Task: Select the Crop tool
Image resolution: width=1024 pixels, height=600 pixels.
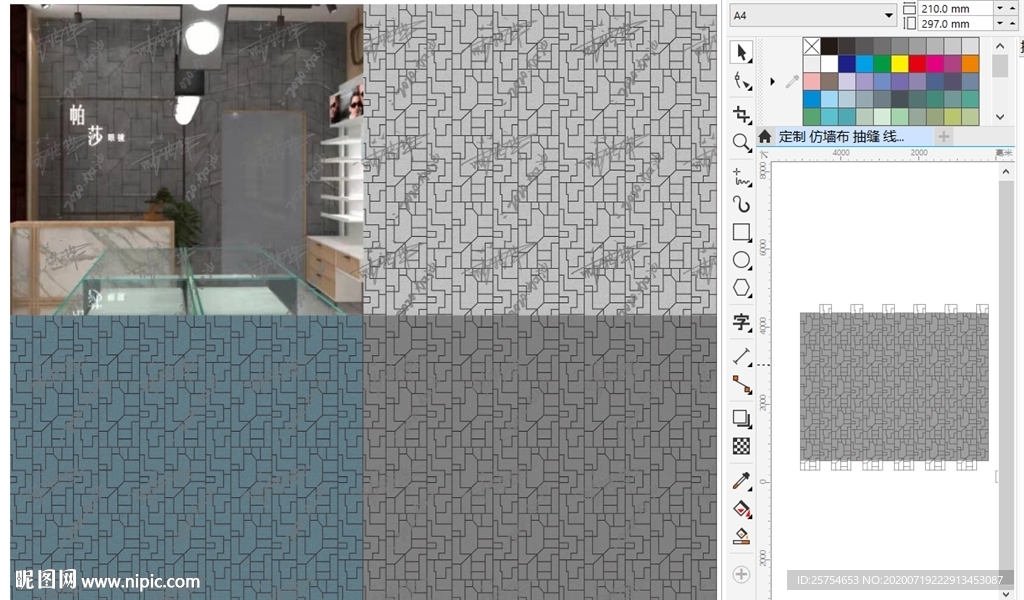Action: 741,114
